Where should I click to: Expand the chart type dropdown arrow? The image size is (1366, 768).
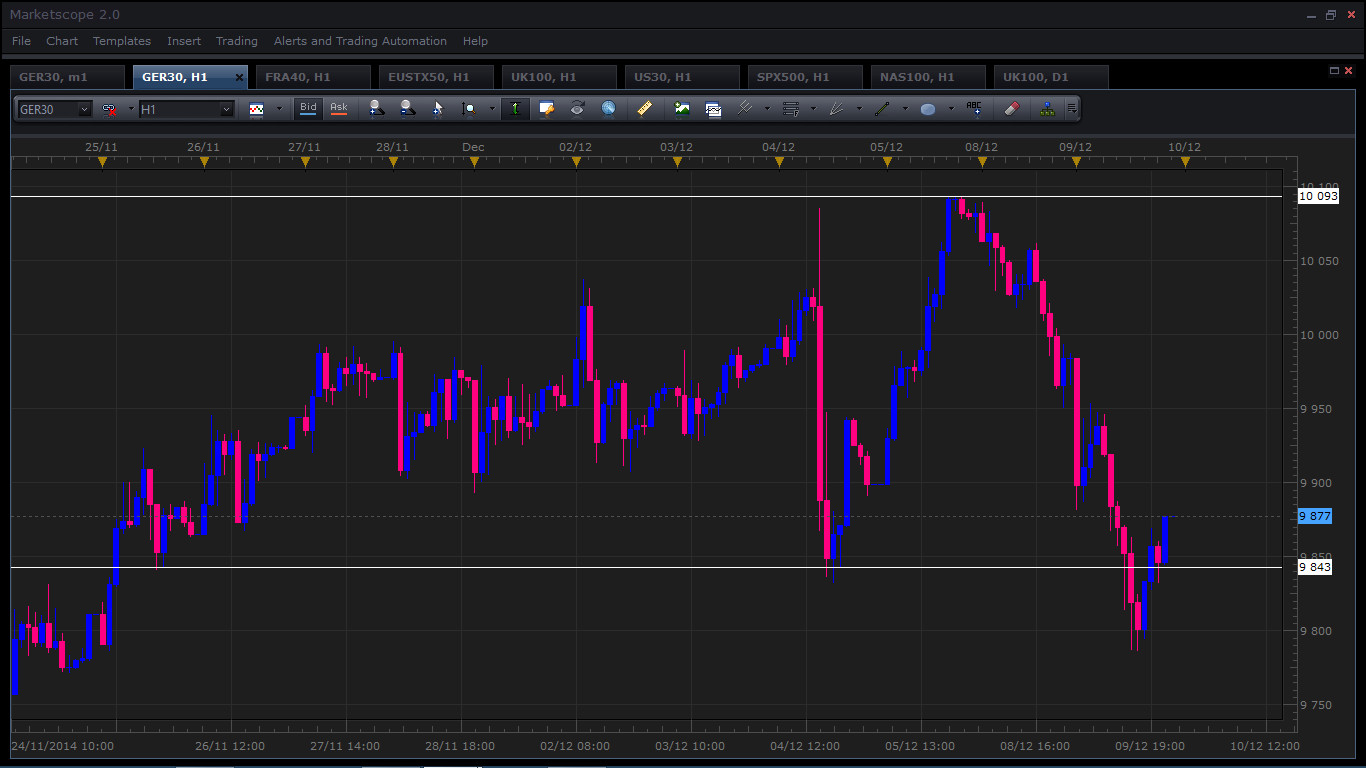point(279,109)
